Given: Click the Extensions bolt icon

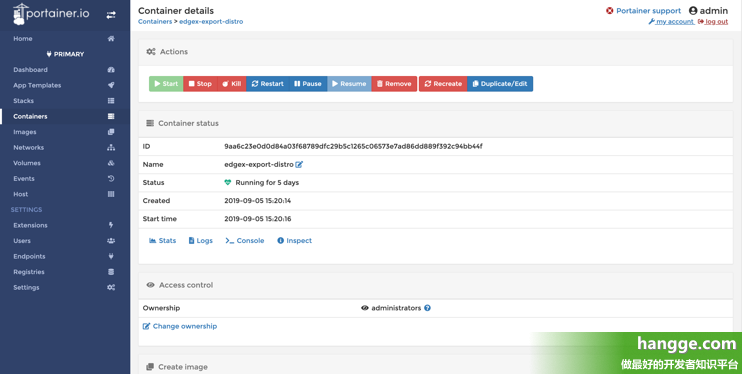Looking at the screenshot, I should pyautogui.click(x=111, y=225).
